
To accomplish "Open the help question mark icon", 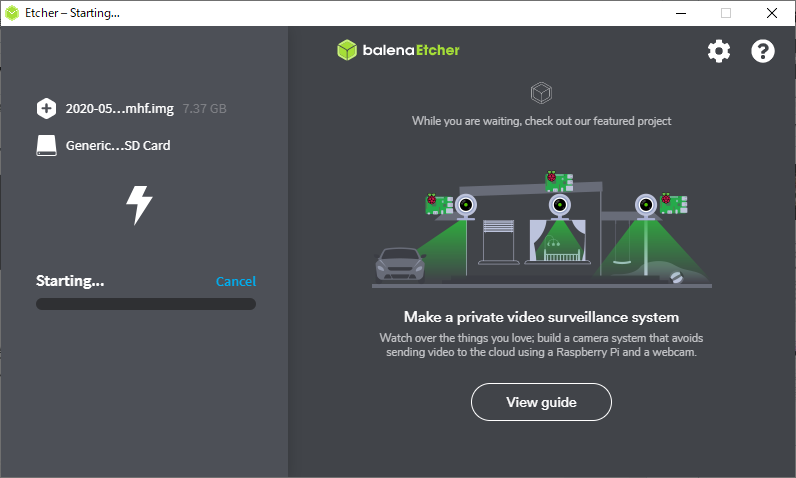I will [762, 51].
